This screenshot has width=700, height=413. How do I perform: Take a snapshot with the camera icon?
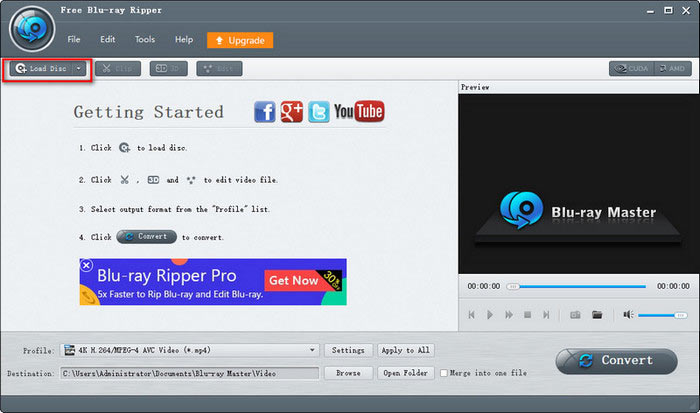coord(575,315)
